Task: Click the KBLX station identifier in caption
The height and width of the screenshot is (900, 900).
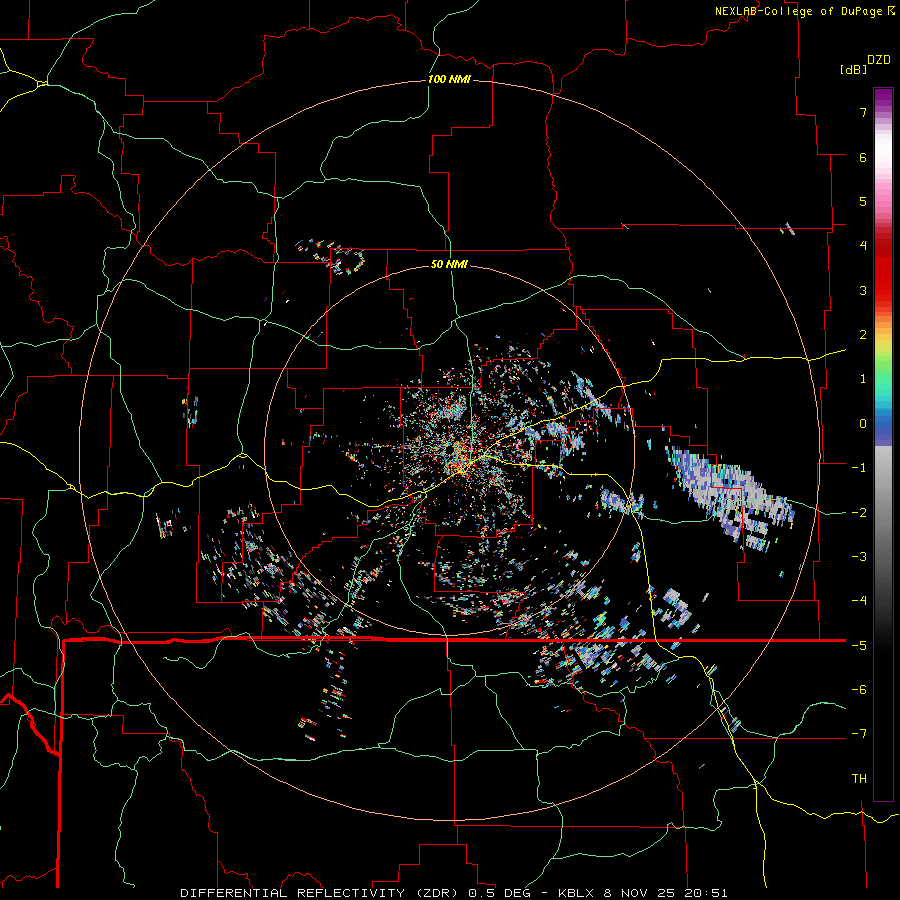Action: 576,893
